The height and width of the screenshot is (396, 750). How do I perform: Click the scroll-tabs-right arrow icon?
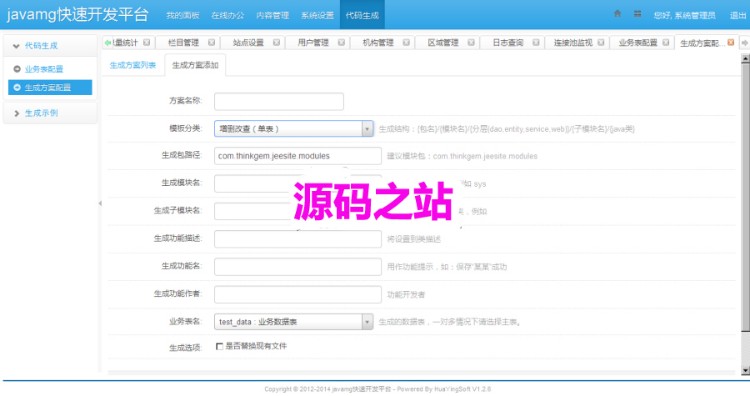point(745,43)
